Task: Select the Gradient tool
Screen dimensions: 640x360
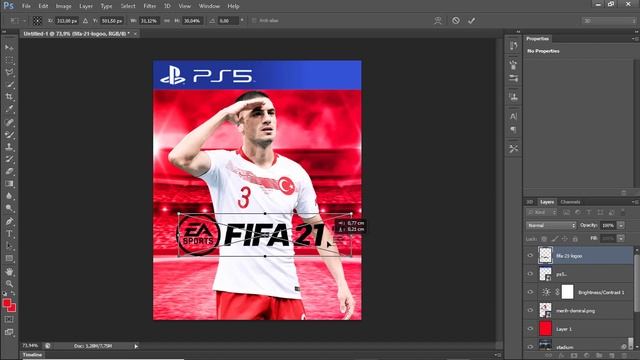Action: (9, 183)
